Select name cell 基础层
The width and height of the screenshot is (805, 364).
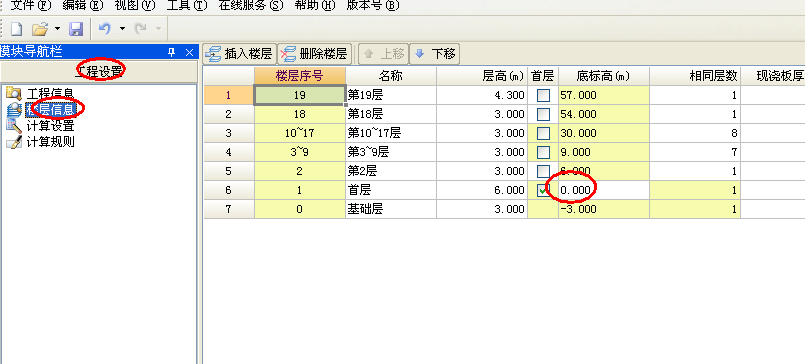point(391,209)
